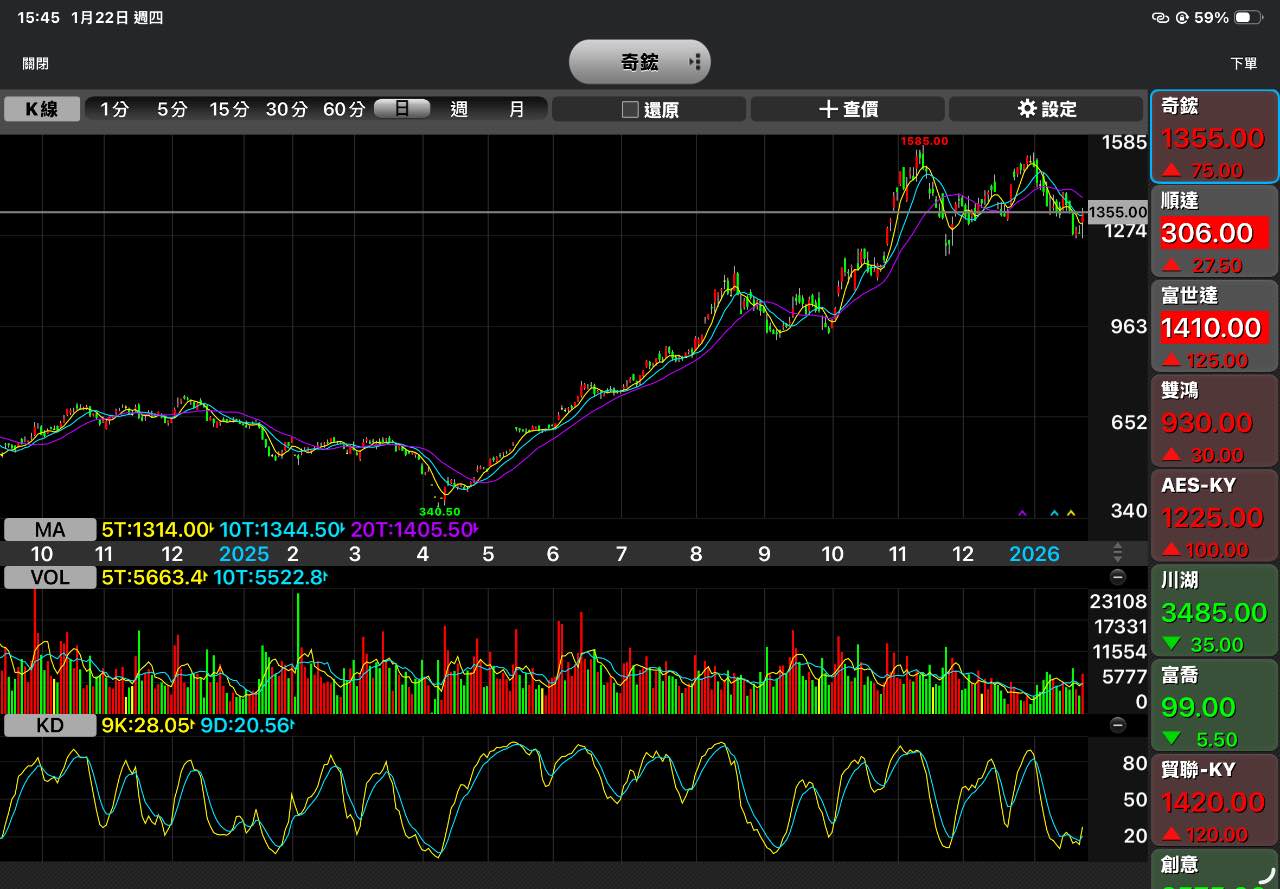Viewport: 1280px width, 889px height.
Task: Select the 日 daily interval
Action: tap(402, 109)
